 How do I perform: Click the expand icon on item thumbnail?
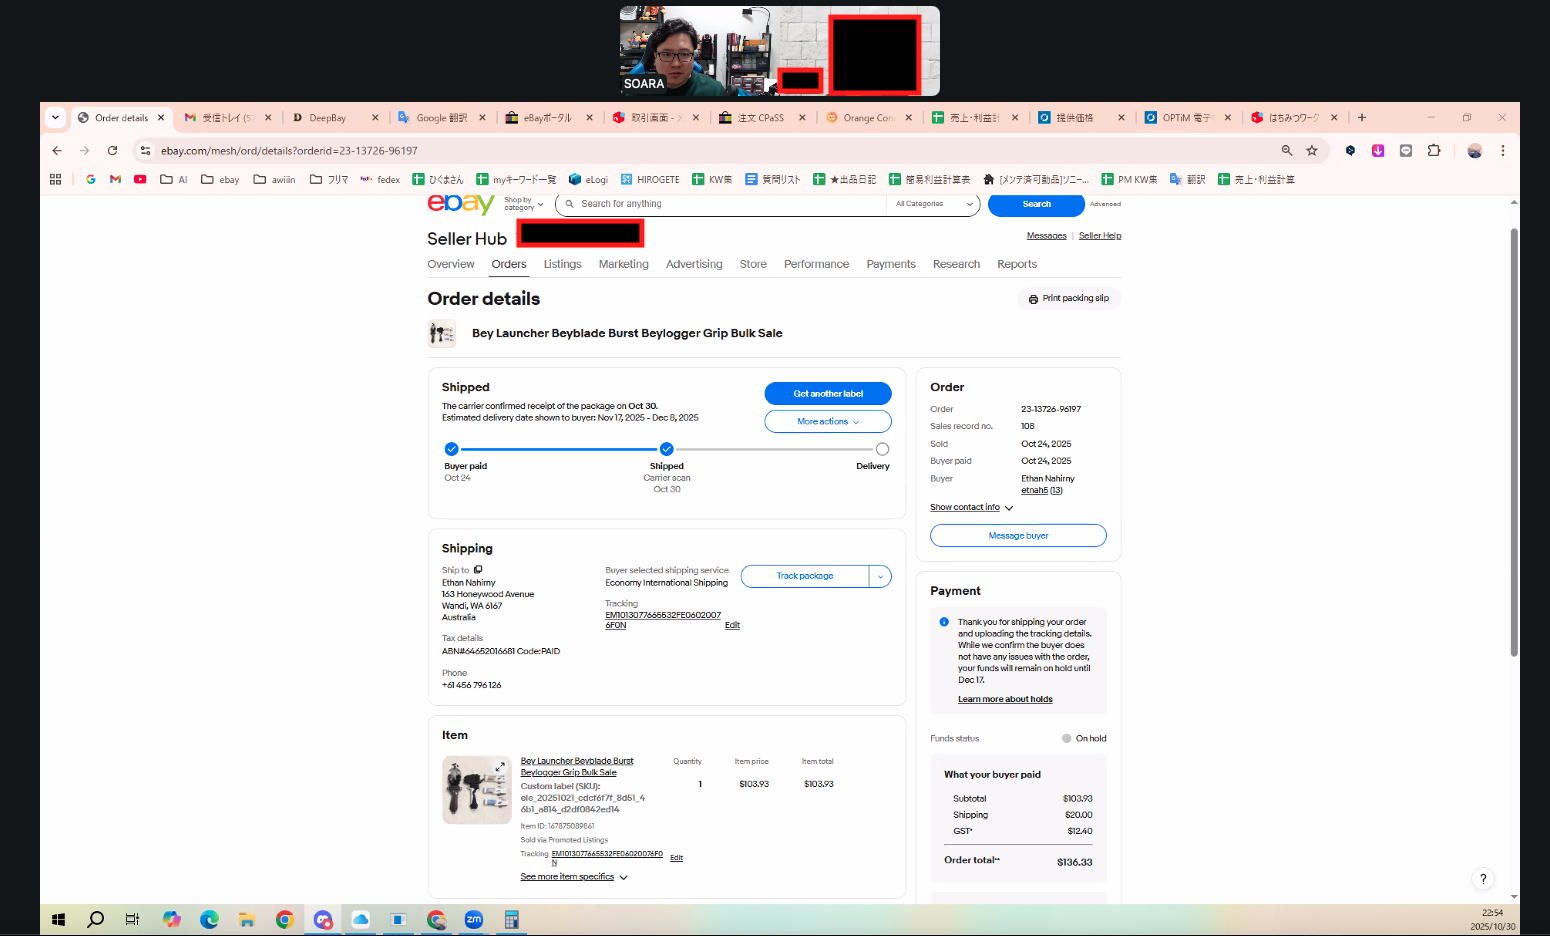(x=500, y=768)
